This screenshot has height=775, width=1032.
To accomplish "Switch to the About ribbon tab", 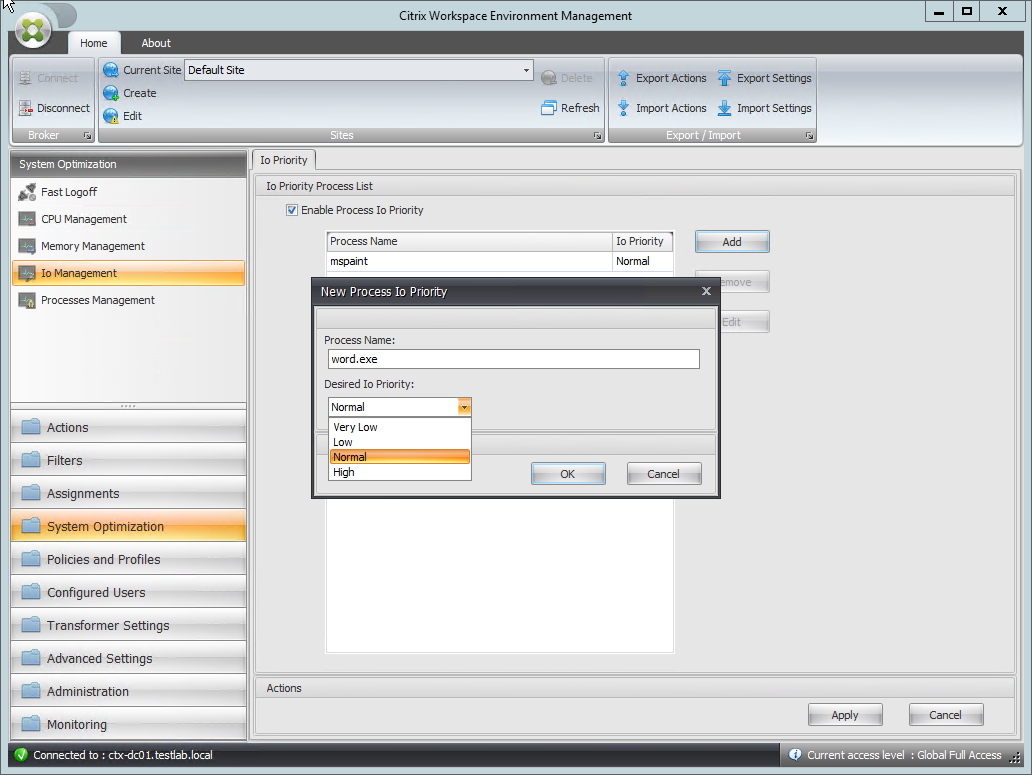I will tap(156, 43).
